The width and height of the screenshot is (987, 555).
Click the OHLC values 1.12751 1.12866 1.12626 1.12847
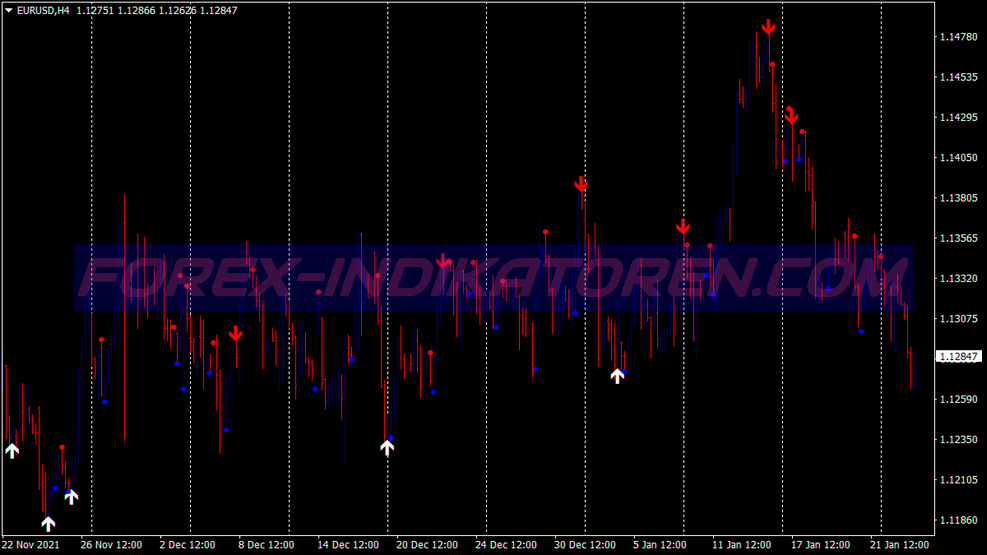pos(157,11)
